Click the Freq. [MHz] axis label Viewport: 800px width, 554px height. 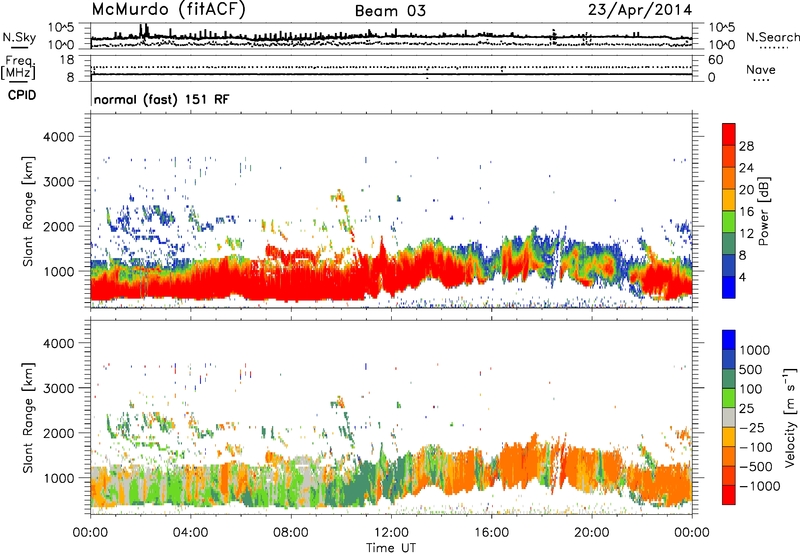click(20, 68)
